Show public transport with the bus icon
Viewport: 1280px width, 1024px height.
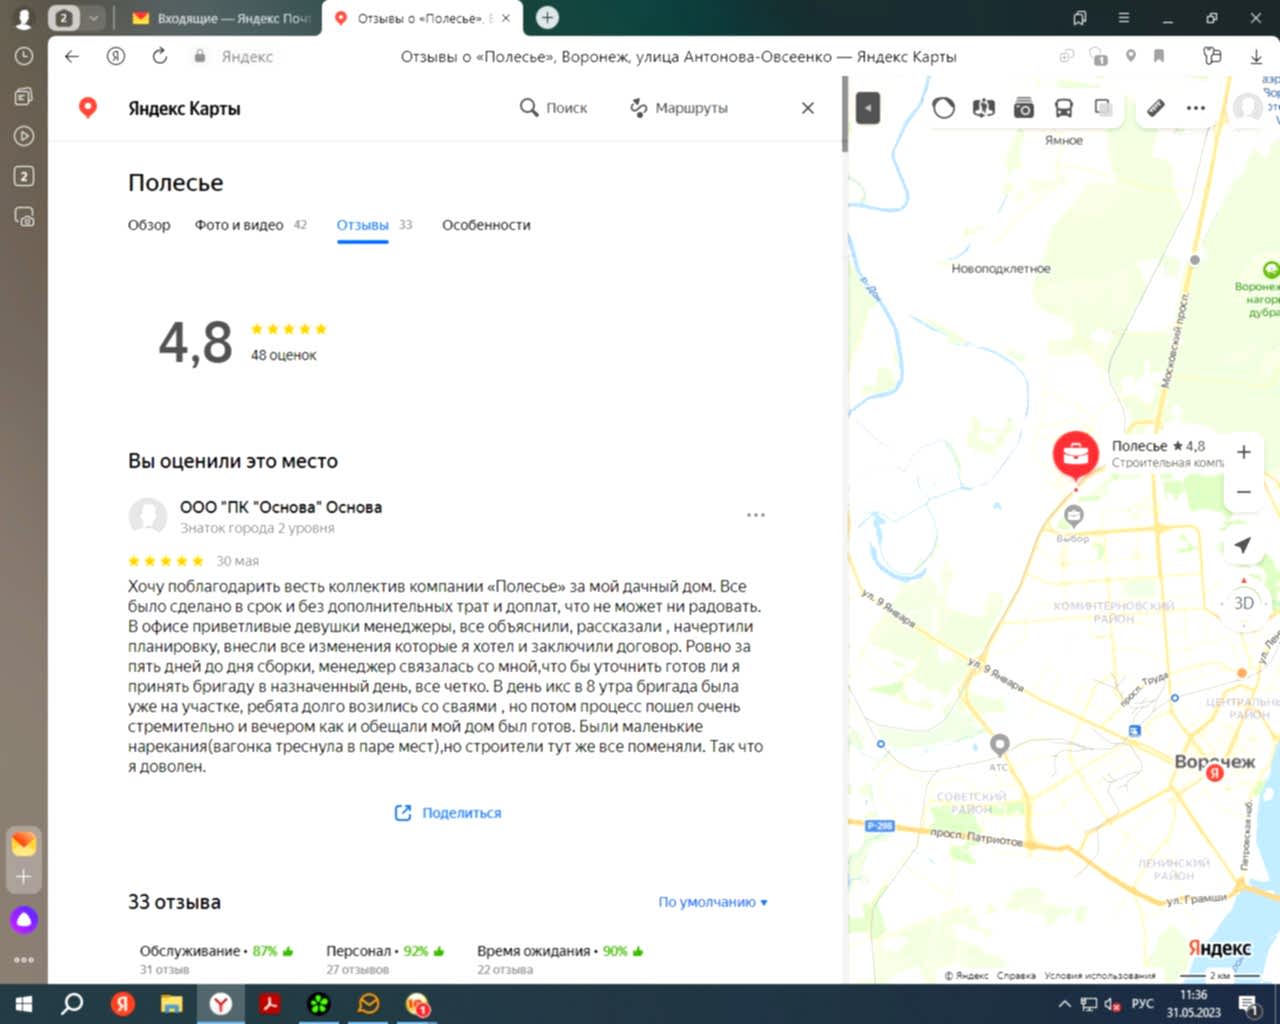pos(1063,108)
